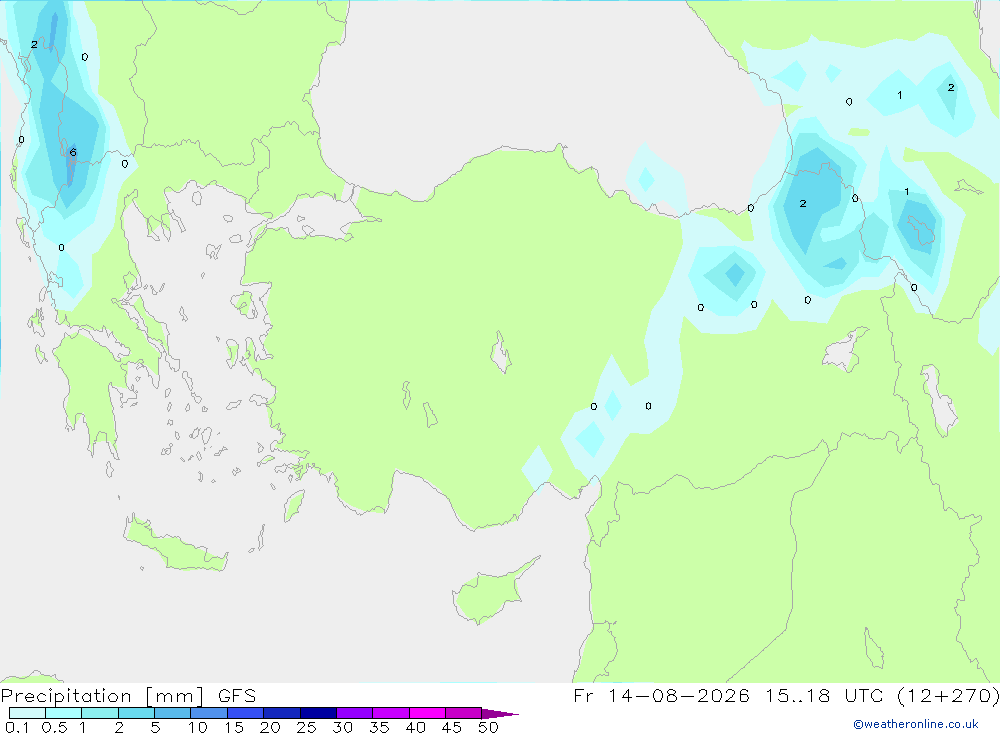The height and width of the screenshot is (733, 1000).
Task: Click the '35' legend scale label
Action: click(379, 727)
